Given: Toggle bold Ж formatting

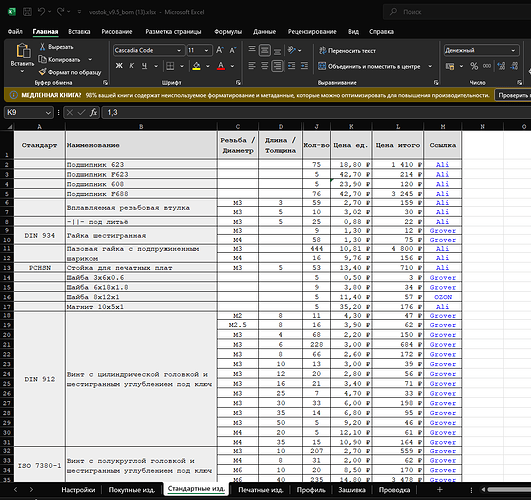Looking at the screenshot, I should [119, 66].
